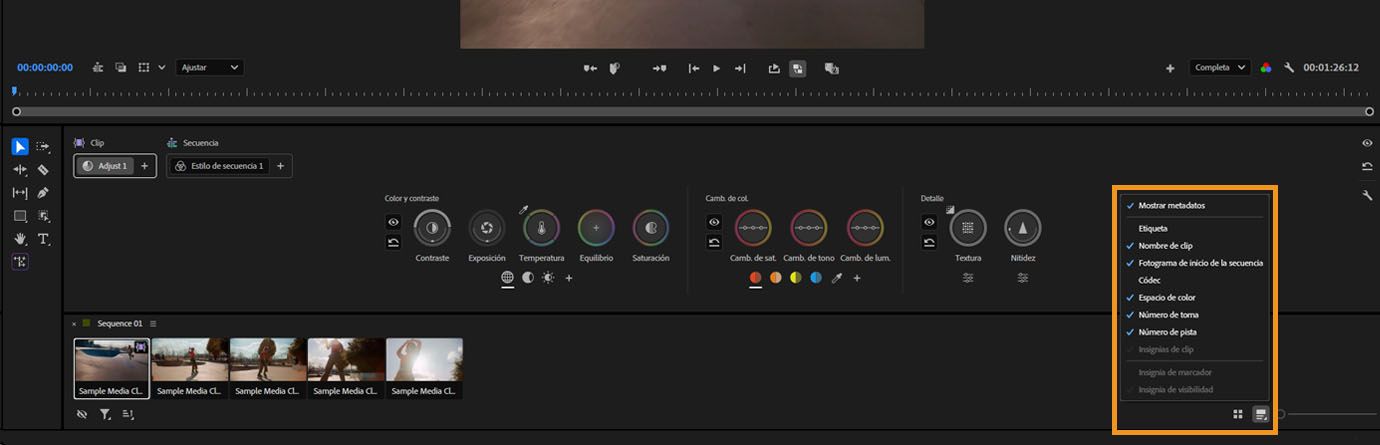Click the Mark Out shield icon
Image resolution: width=1380 pixels, height=445 pixels.
point(615,68)
